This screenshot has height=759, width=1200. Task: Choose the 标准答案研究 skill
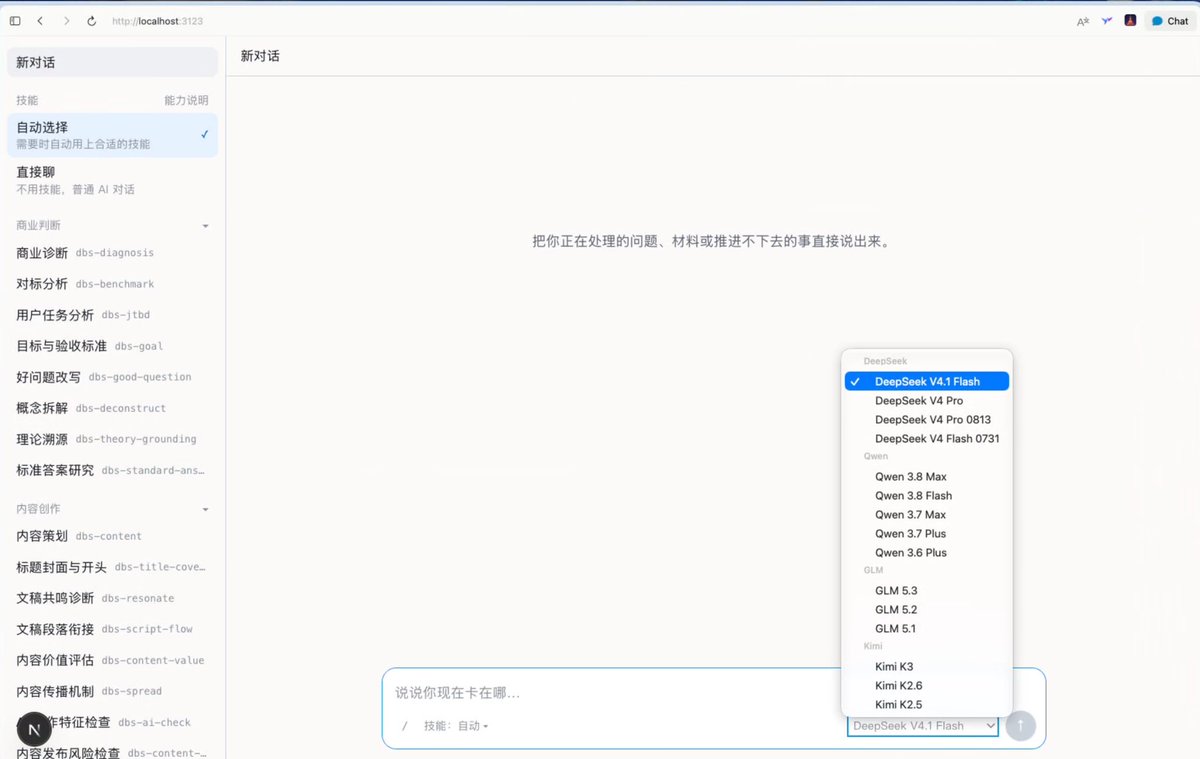[112, 470]
